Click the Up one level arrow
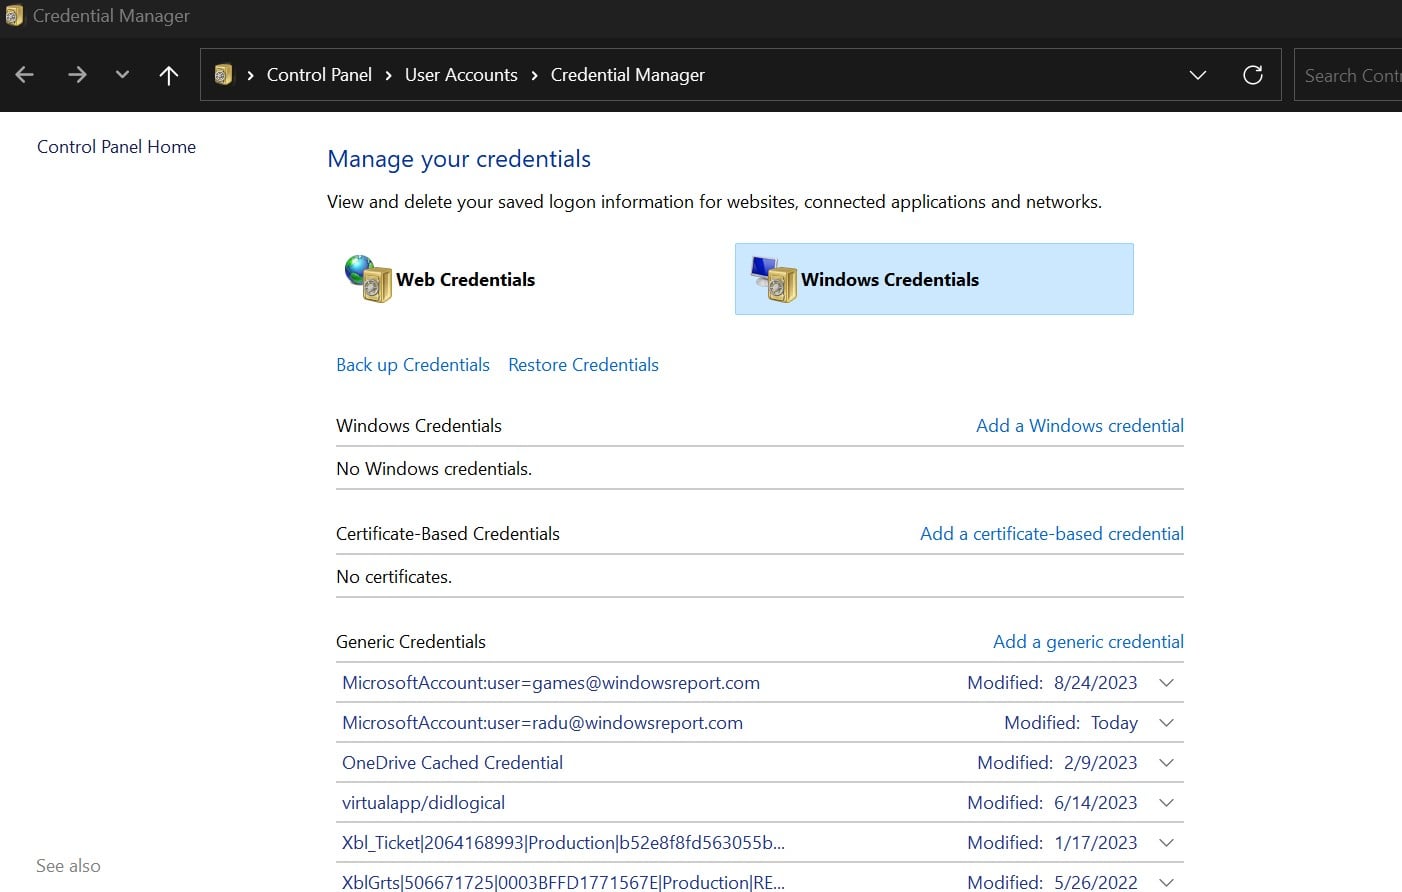This screenshot has width=1402, height=892. (168, 75)
